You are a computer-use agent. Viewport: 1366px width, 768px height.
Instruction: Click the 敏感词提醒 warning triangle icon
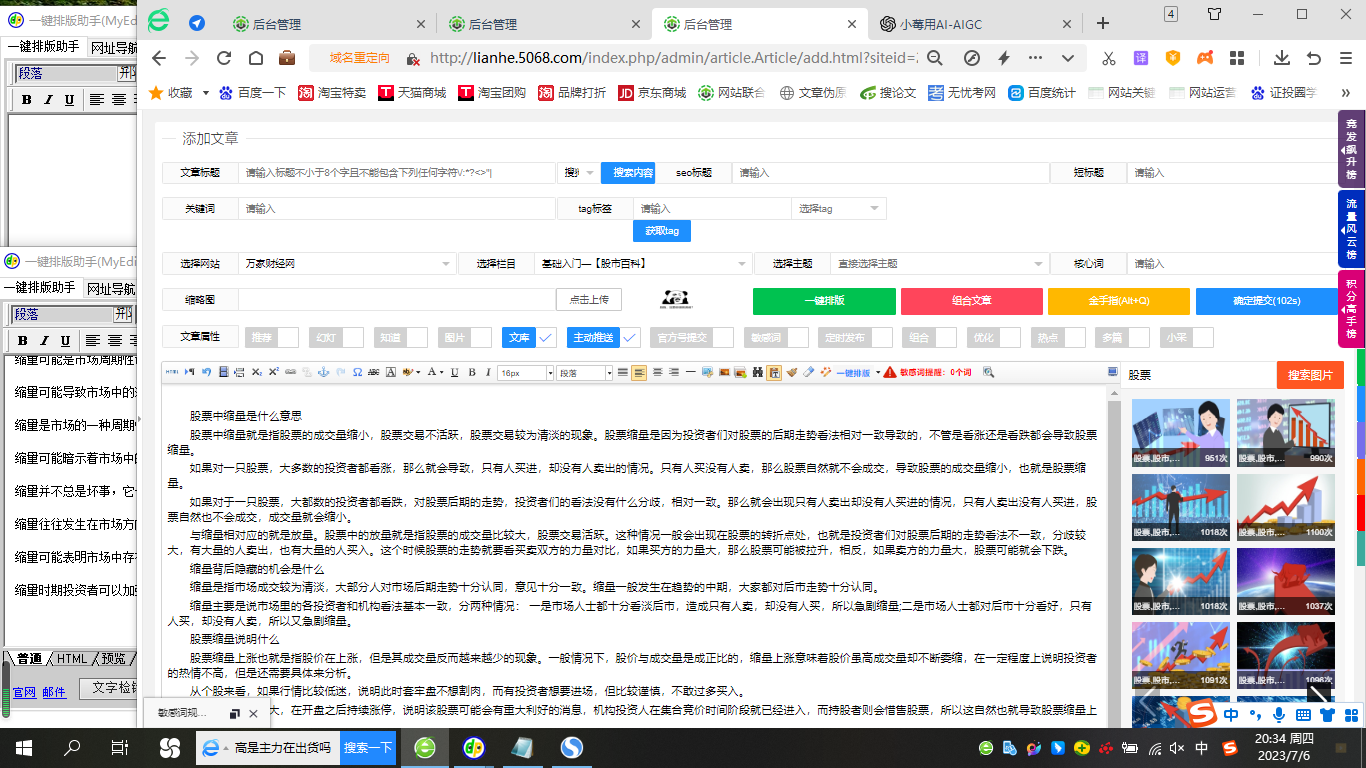[889, 372]
